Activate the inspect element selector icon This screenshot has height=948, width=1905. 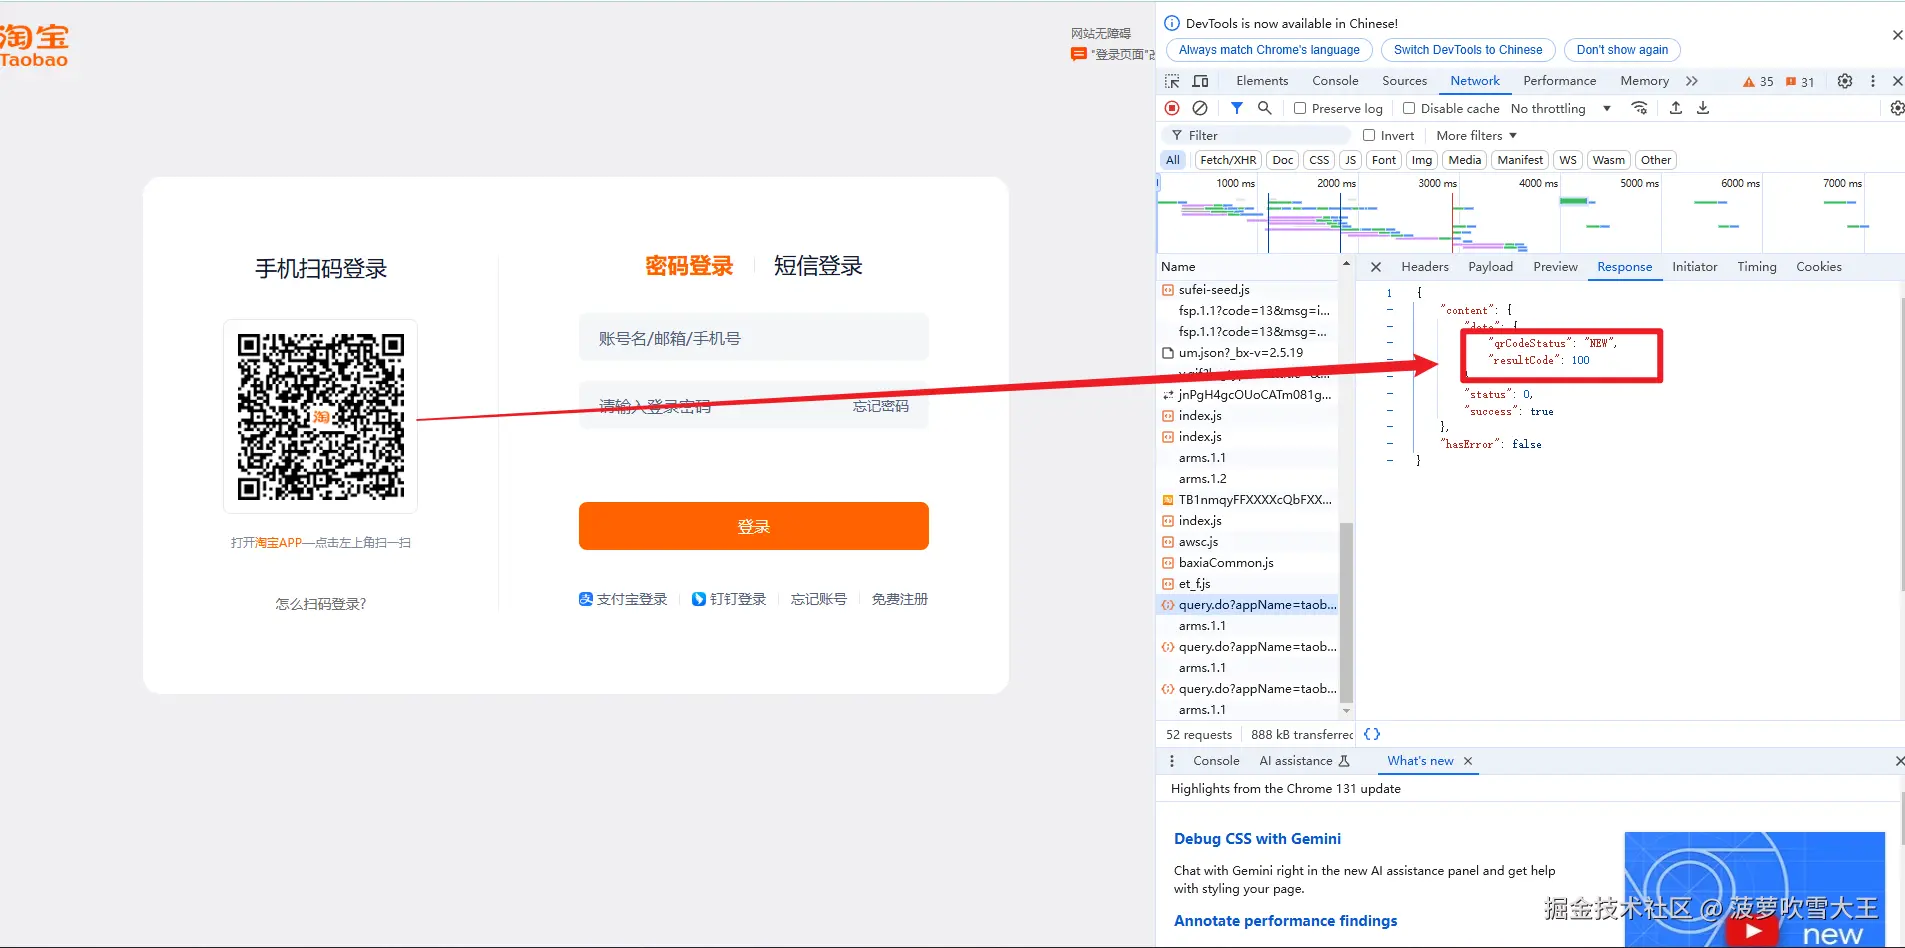coord(1172,81)
